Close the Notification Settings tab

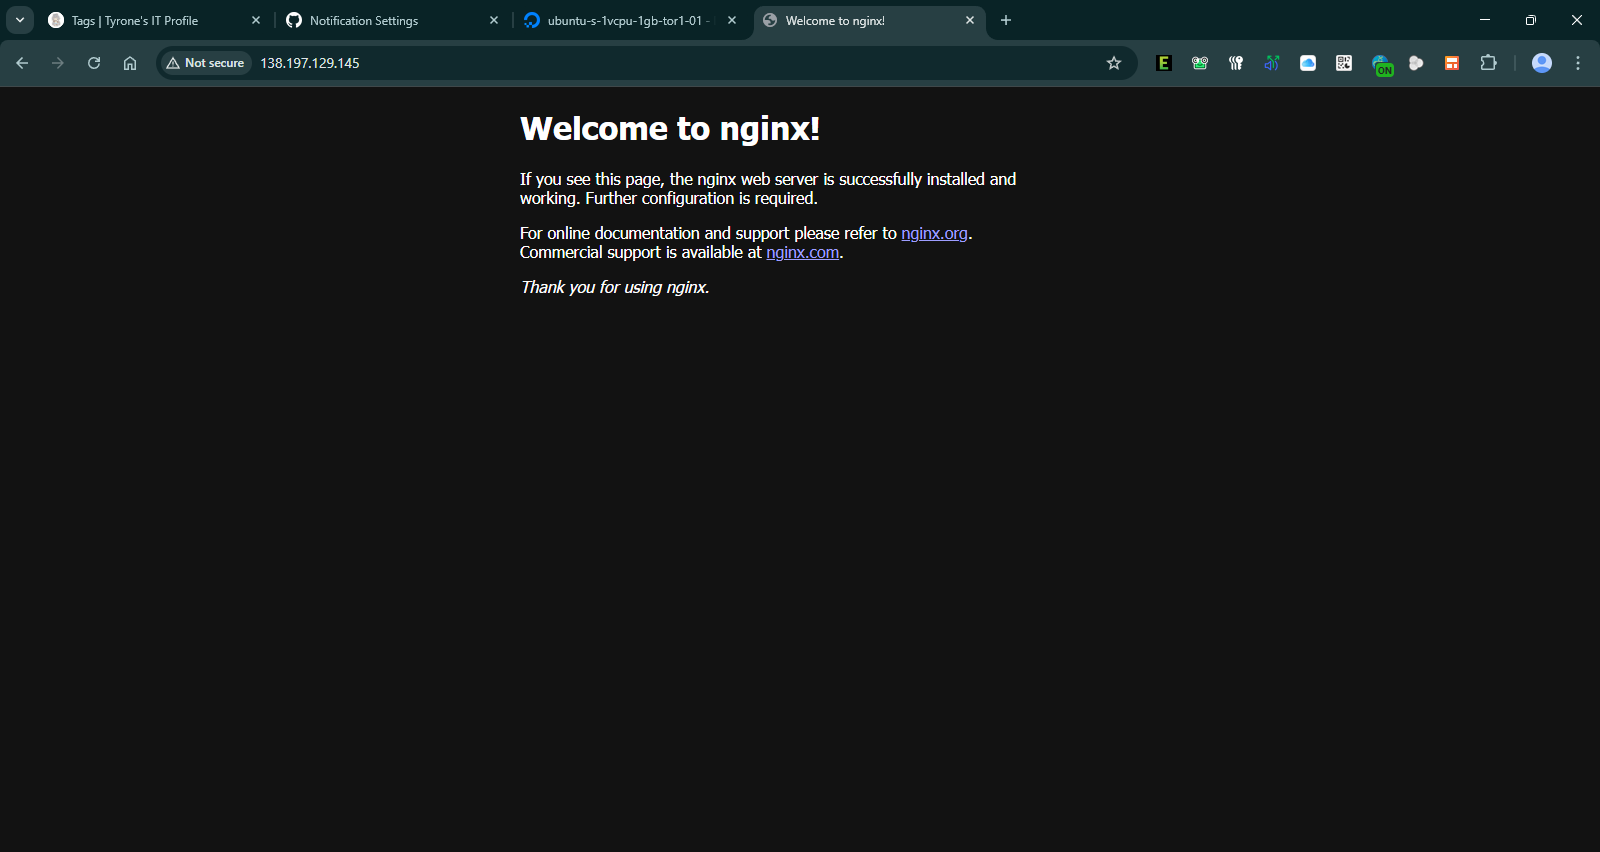tap(494, 20)
